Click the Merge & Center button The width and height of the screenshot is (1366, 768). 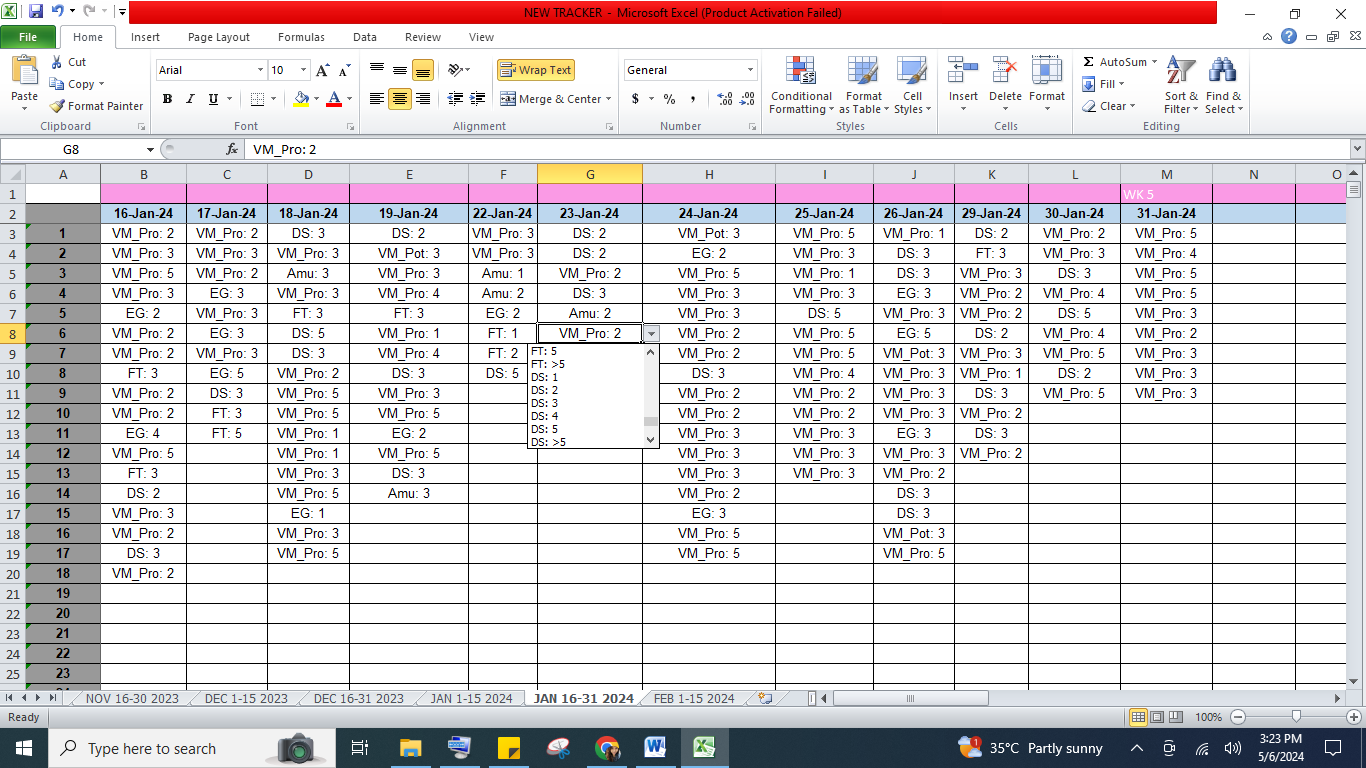coord(550,99)
